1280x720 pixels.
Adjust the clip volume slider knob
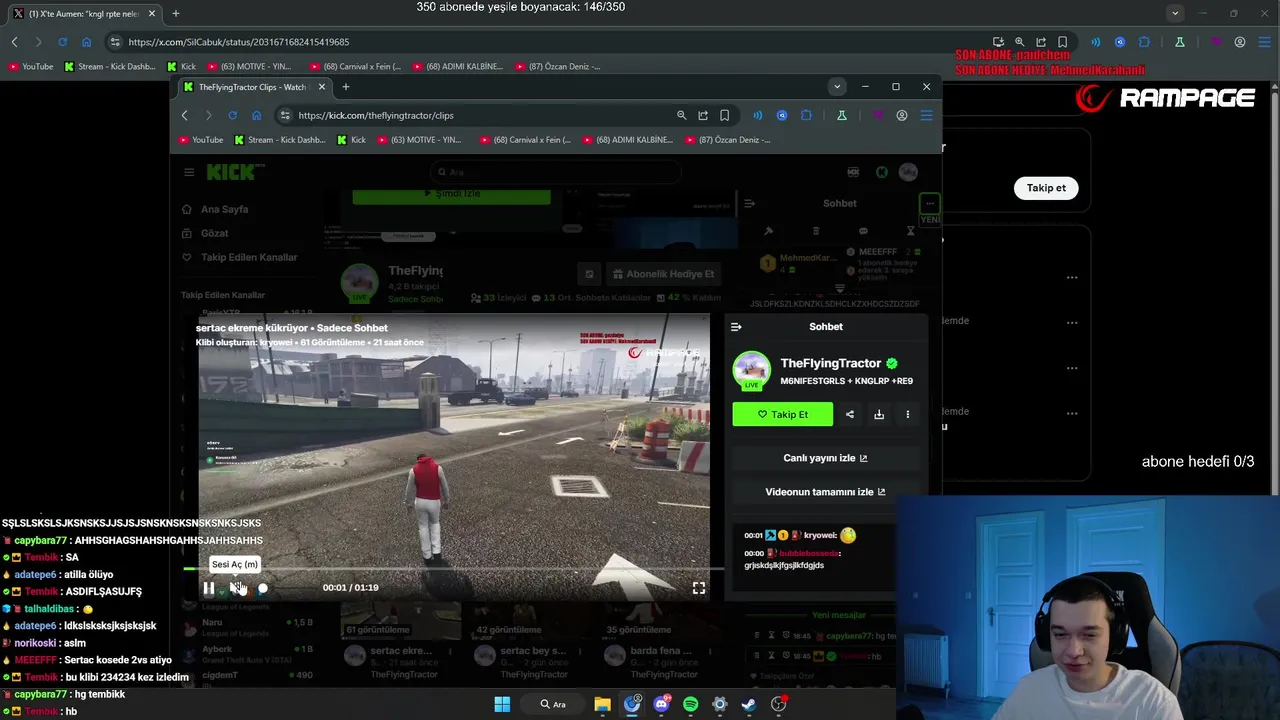pyautogui.click(x=263, y=588)
